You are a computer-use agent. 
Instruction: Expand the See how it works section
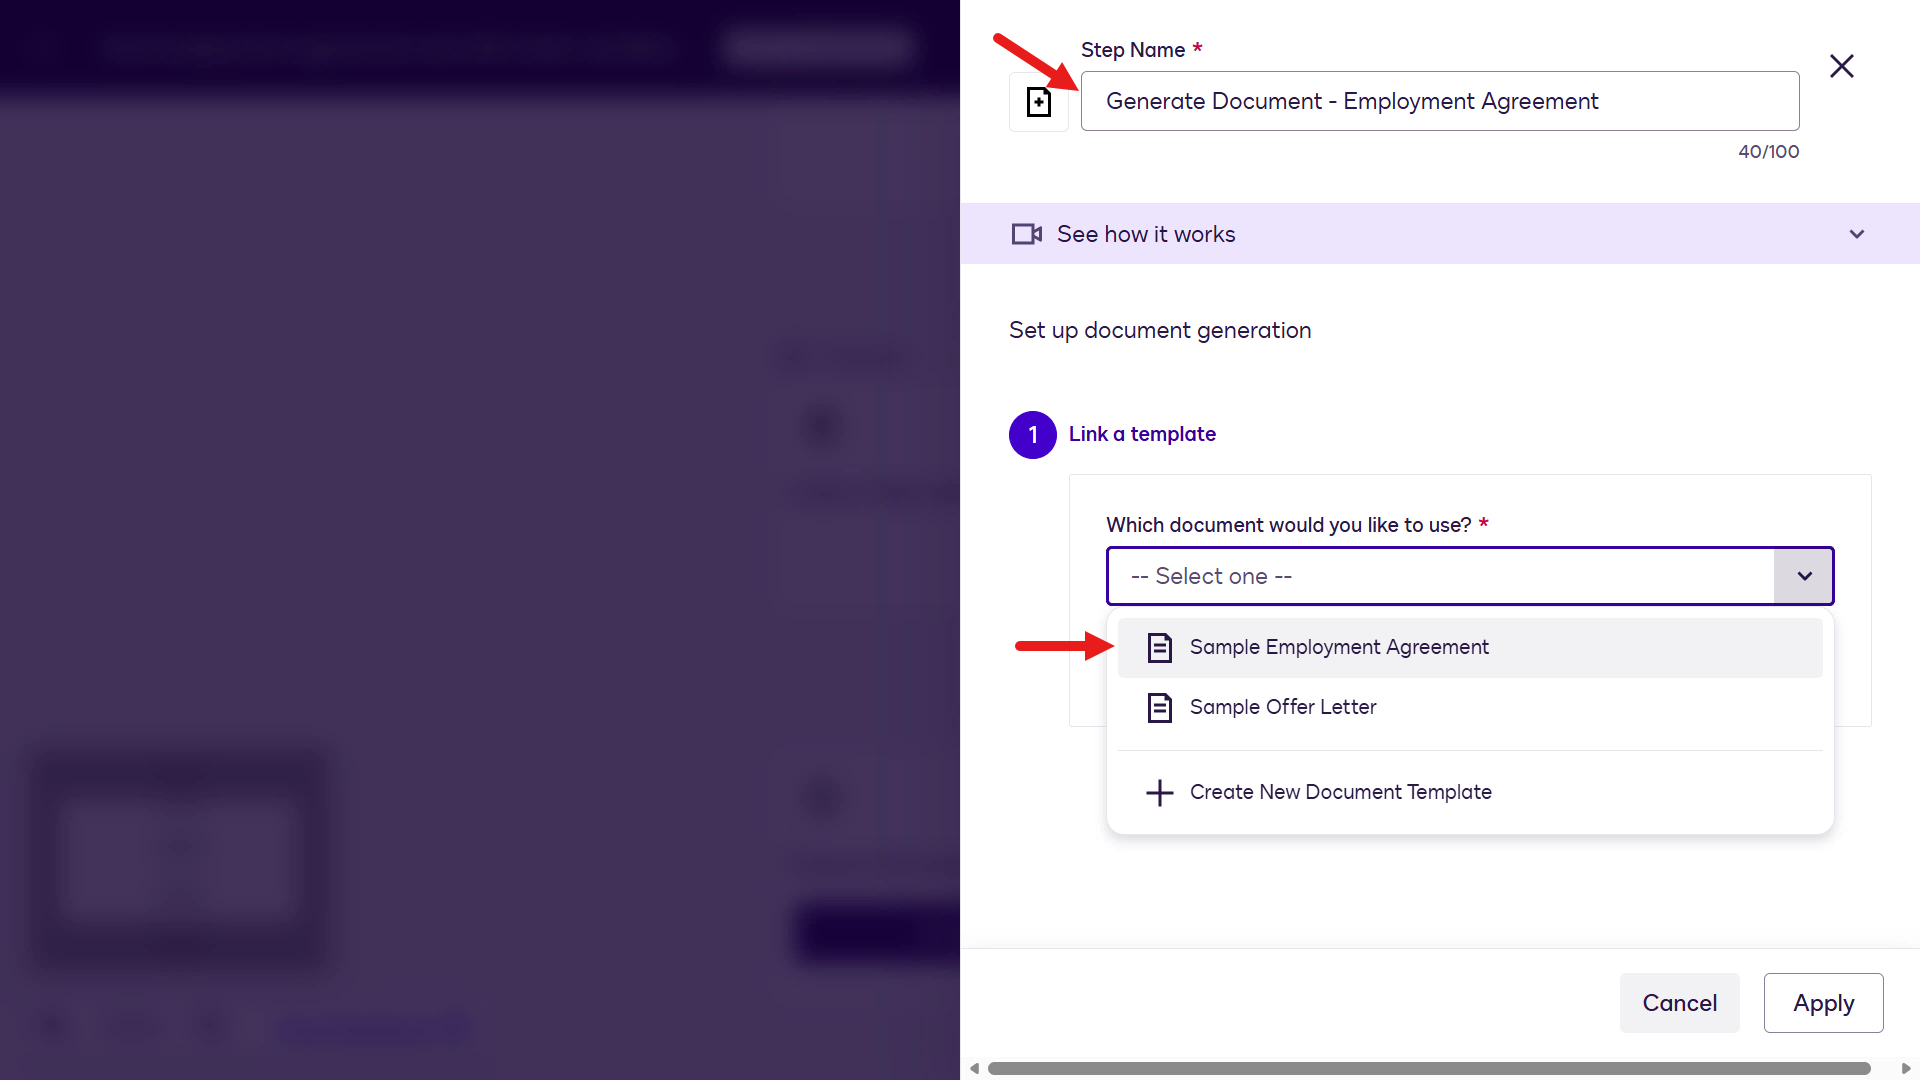pos(1440,234)
